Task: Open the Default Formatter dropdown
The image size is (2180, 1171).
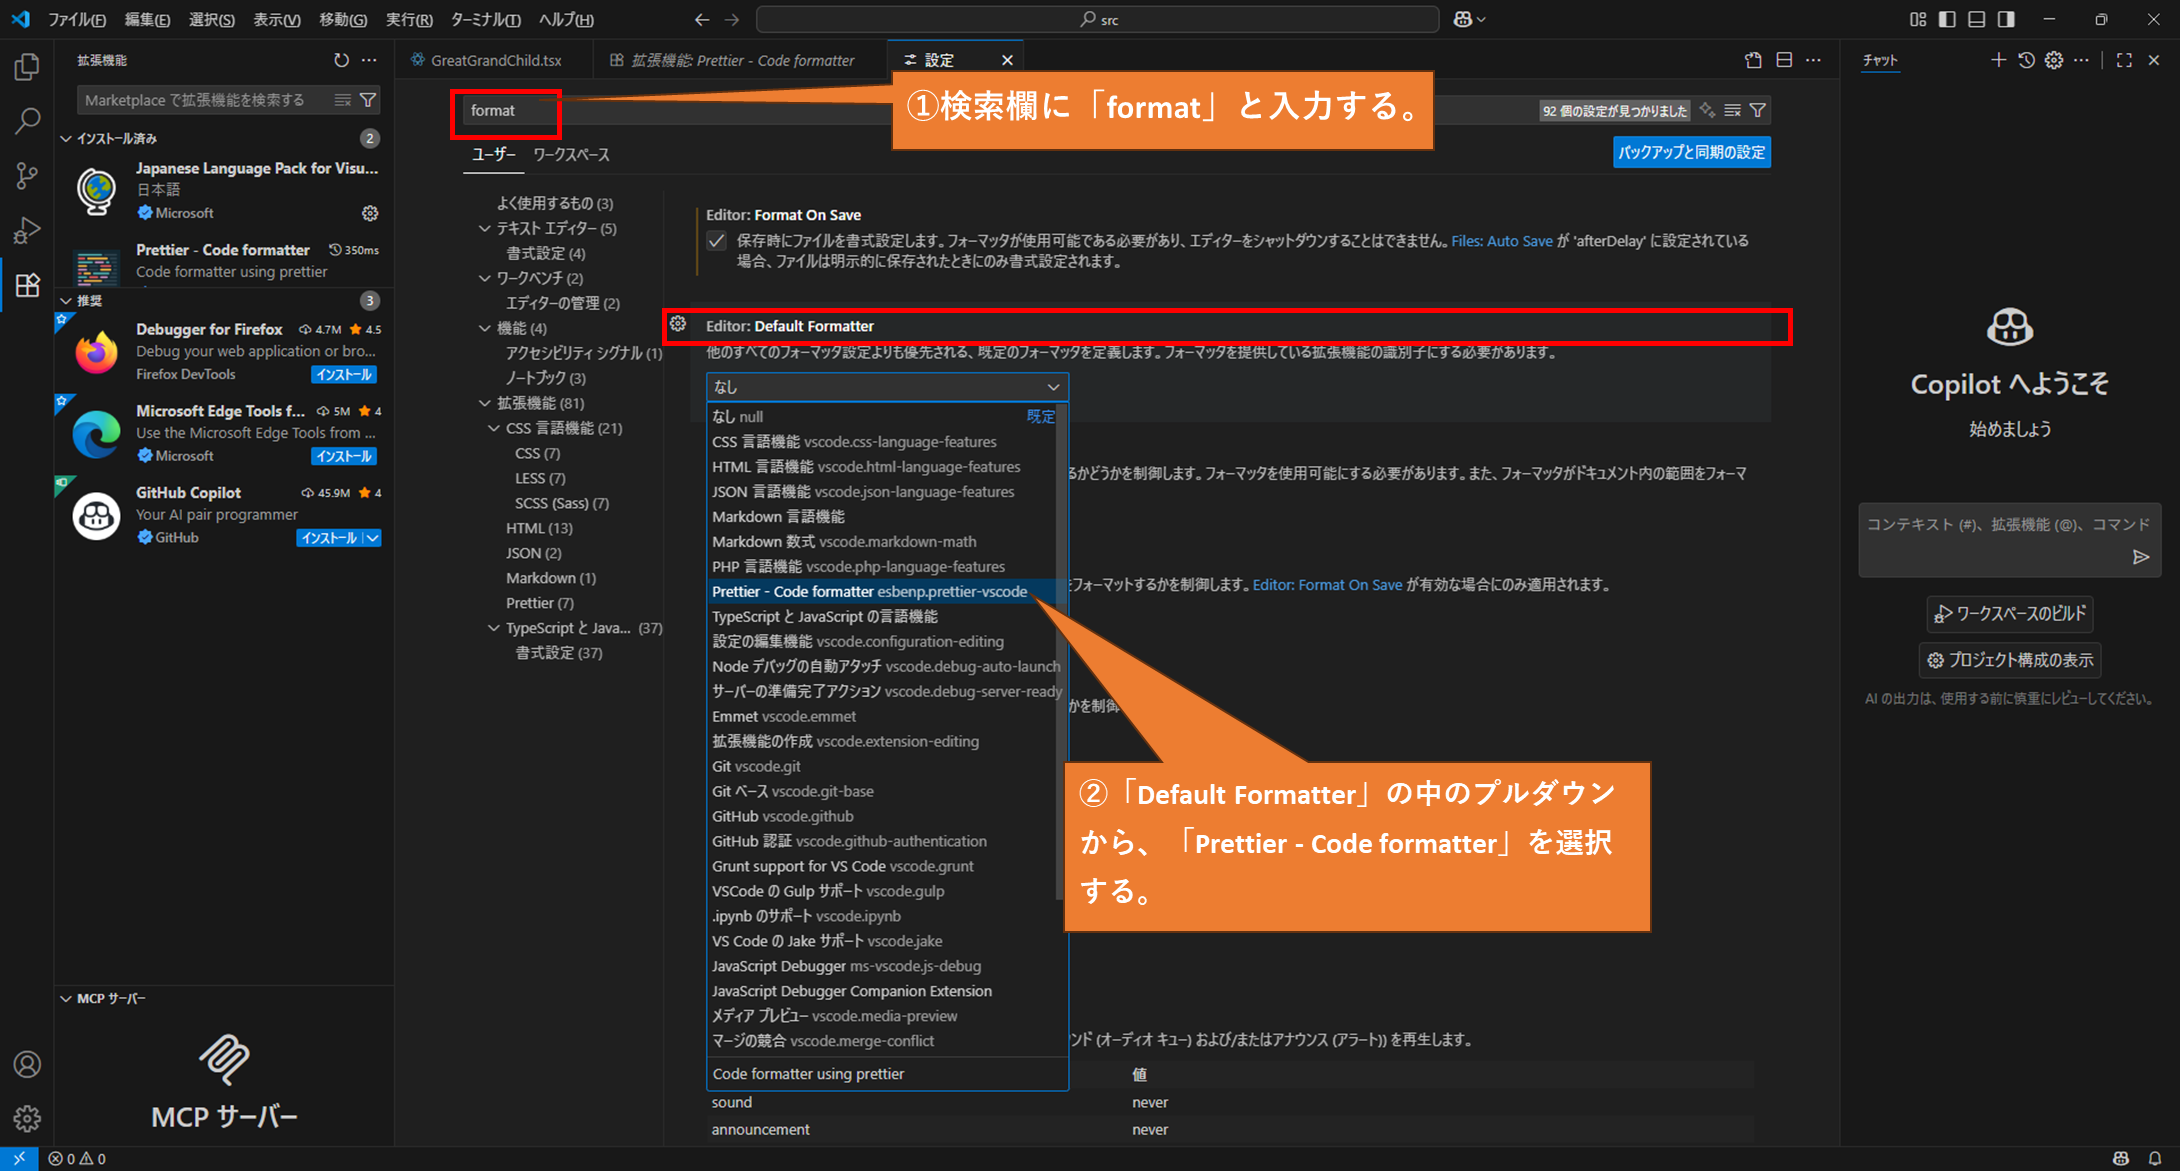Action: (887, 387)
